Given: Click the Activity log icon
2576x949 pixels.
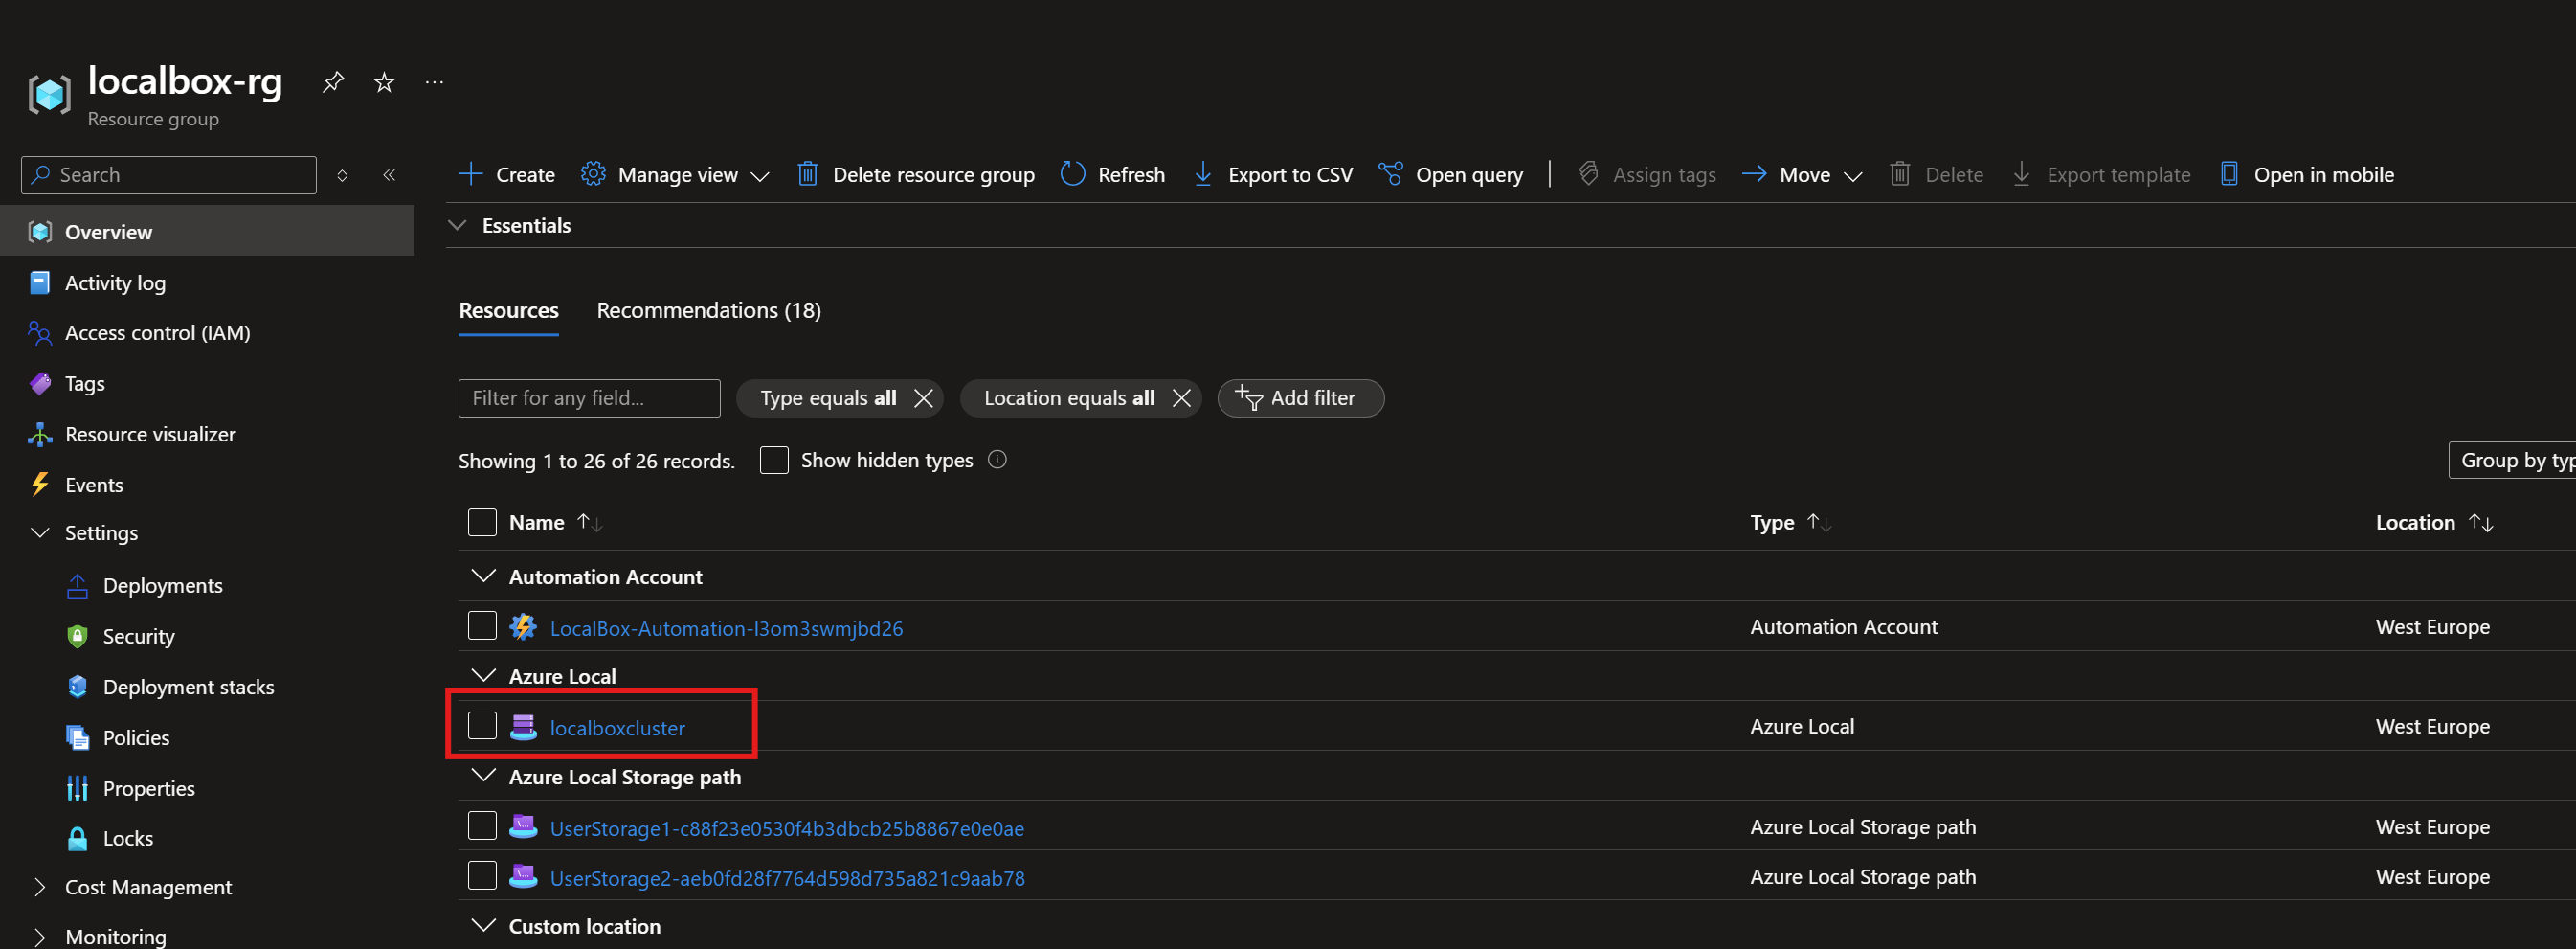Looking at the screenshot, I should 40,283.
